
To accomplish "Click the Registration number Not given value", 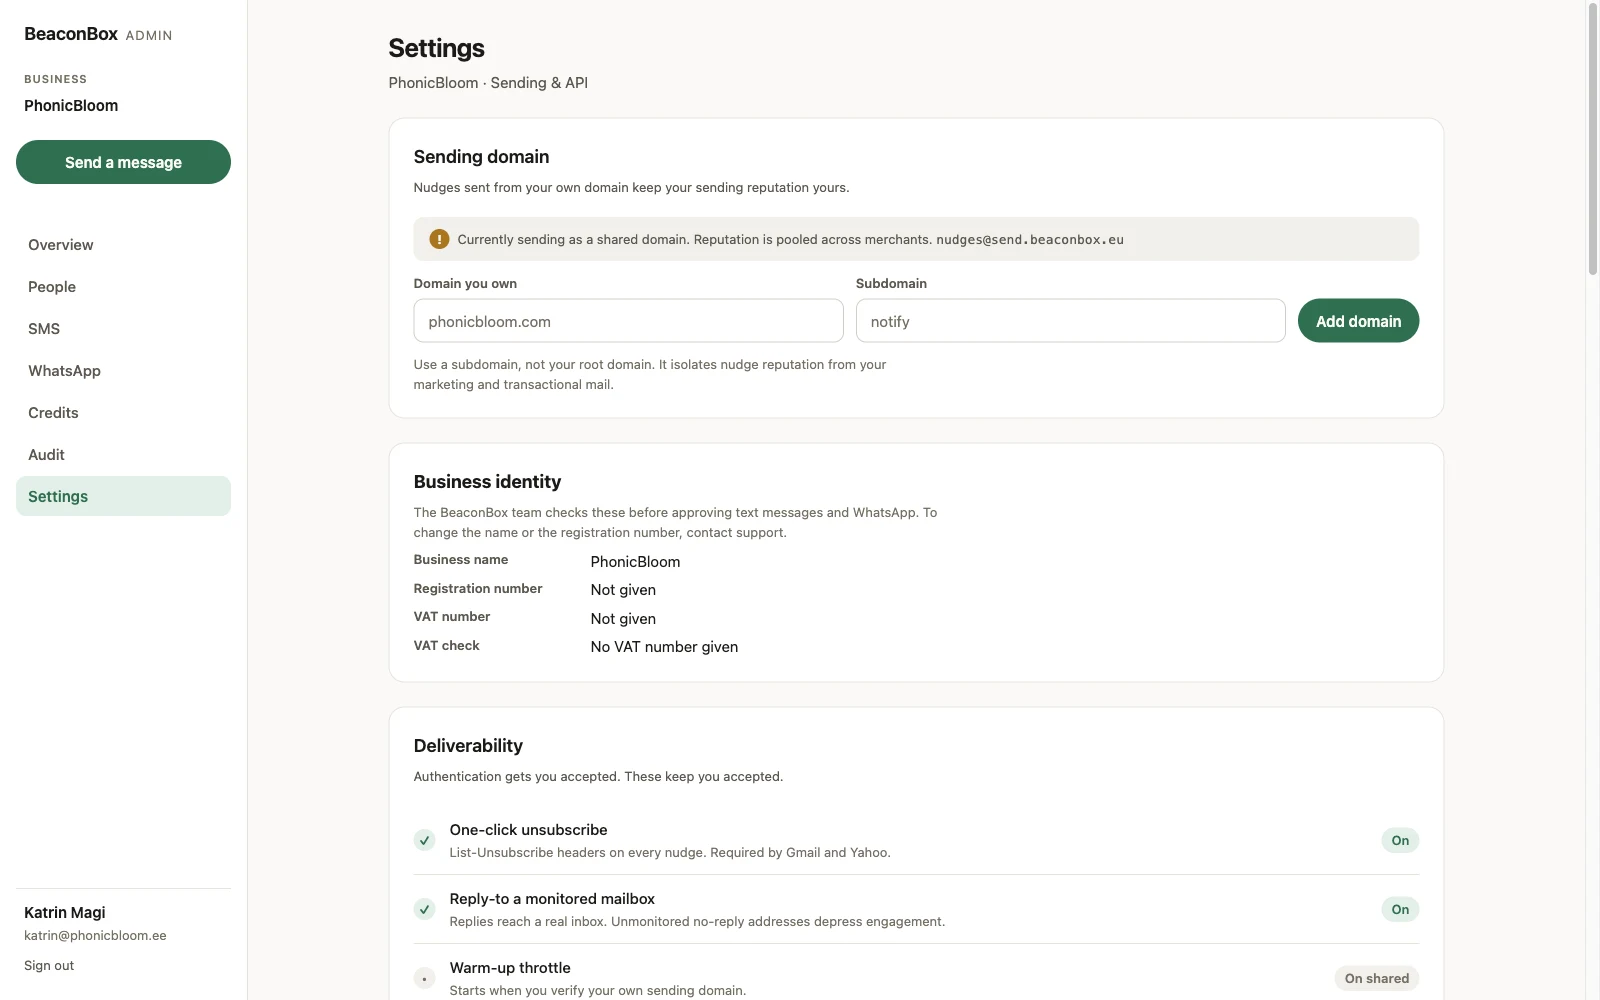I will [x=623, y=590].
